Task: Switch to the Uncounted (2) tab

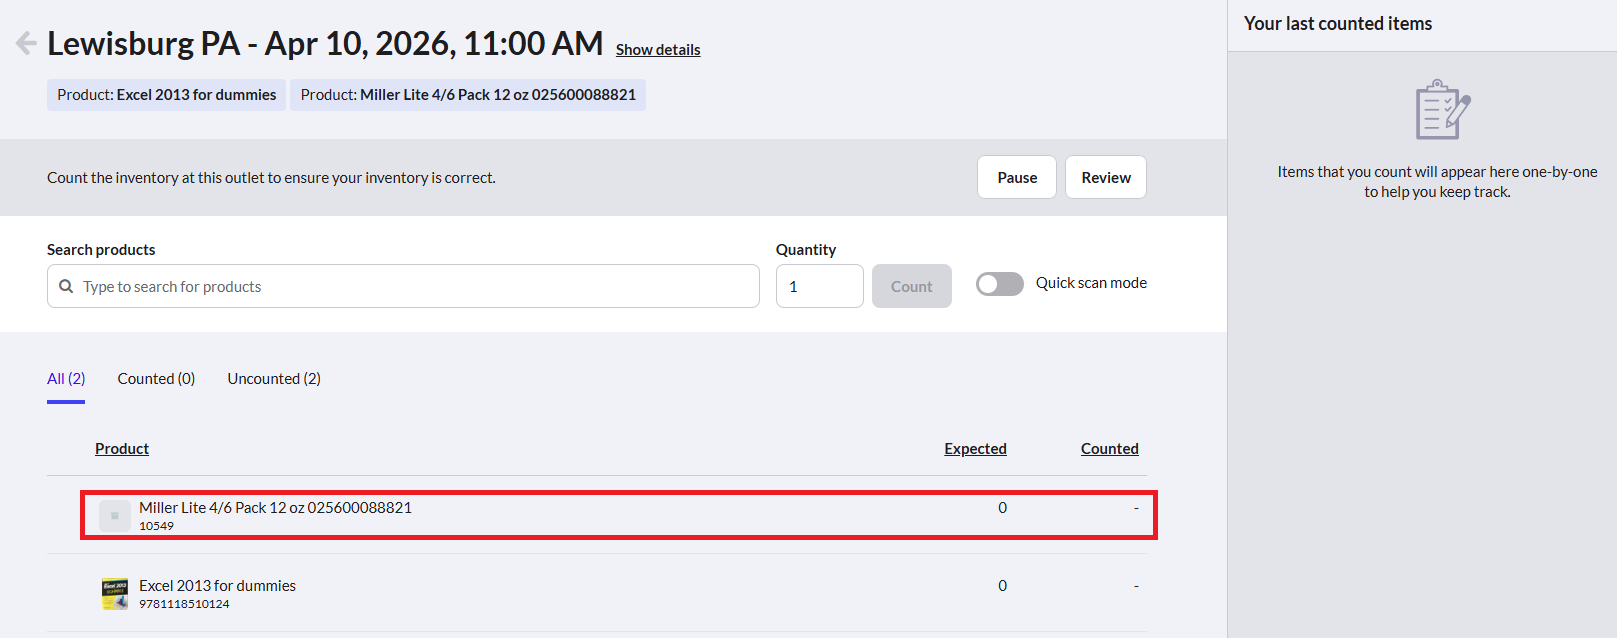Action: point(274,379)
